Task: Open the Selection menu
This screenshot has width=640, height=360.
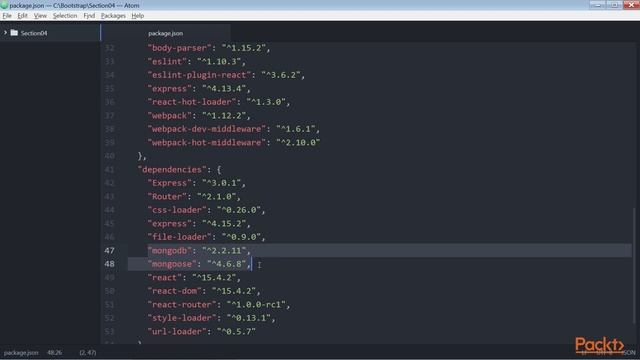Action: [65, 16]
